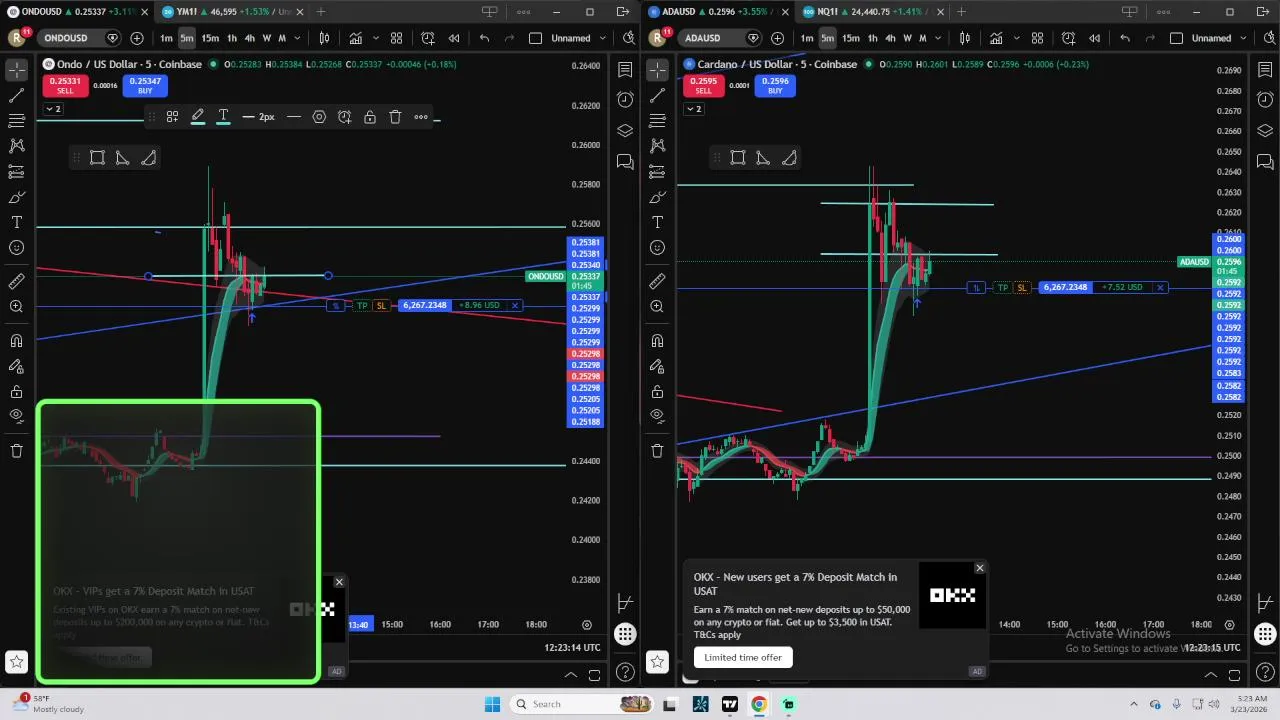Collapse the indicator legend '2' in ONDOUSD

[x=53, y=109]
